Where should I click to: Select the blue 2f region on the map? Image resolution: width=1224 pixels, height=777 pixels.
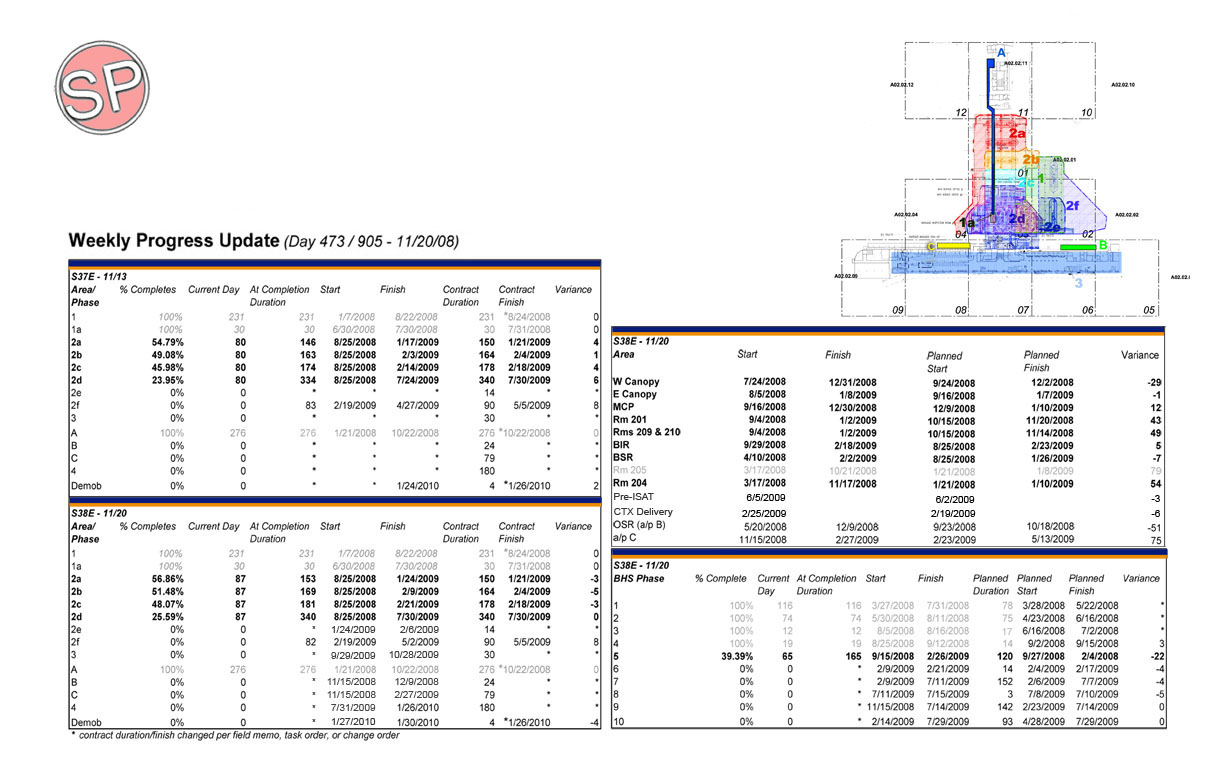point(1072,205)
